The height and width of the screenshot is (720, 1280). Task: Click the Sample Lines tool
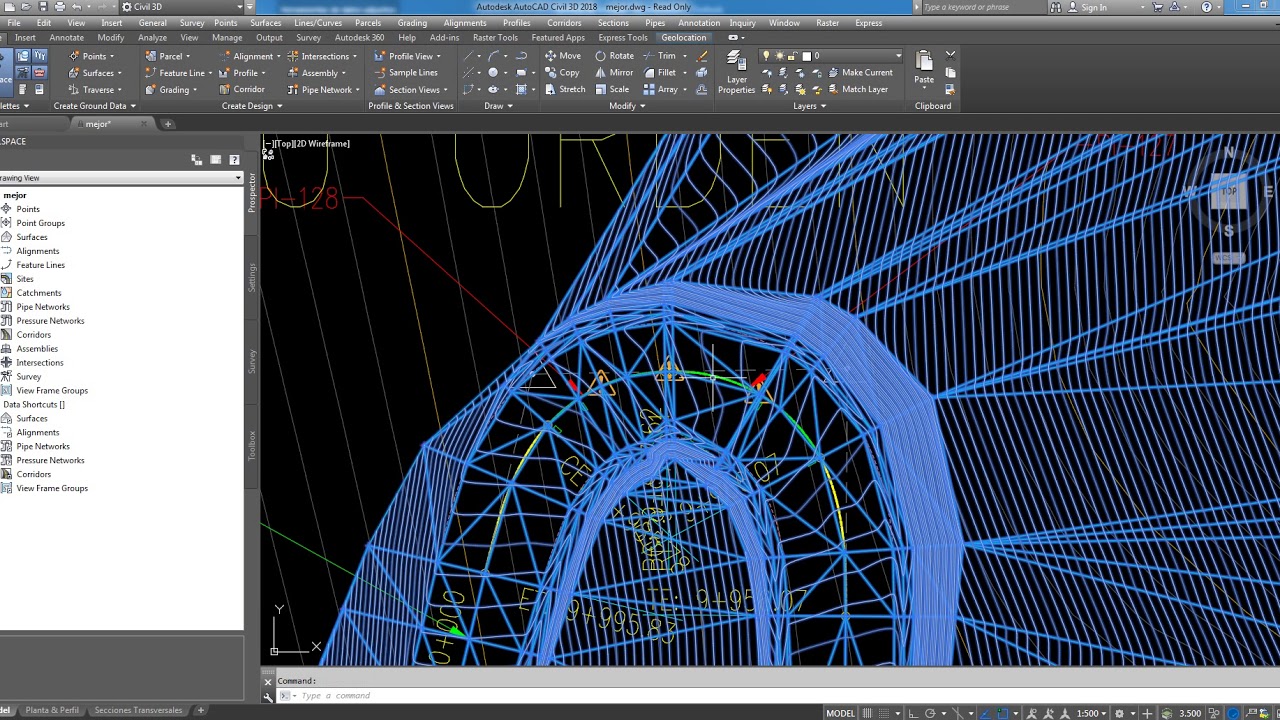click(x=406, y=72)
